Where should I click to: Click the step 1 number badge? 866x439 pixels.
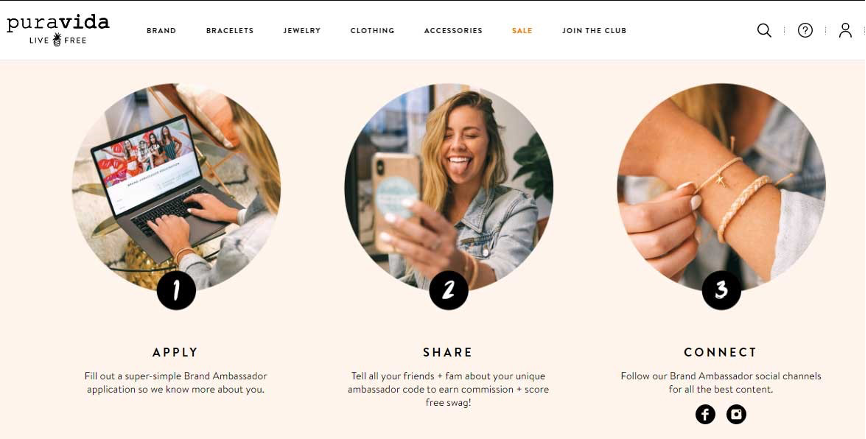click(x=176, y=290)
